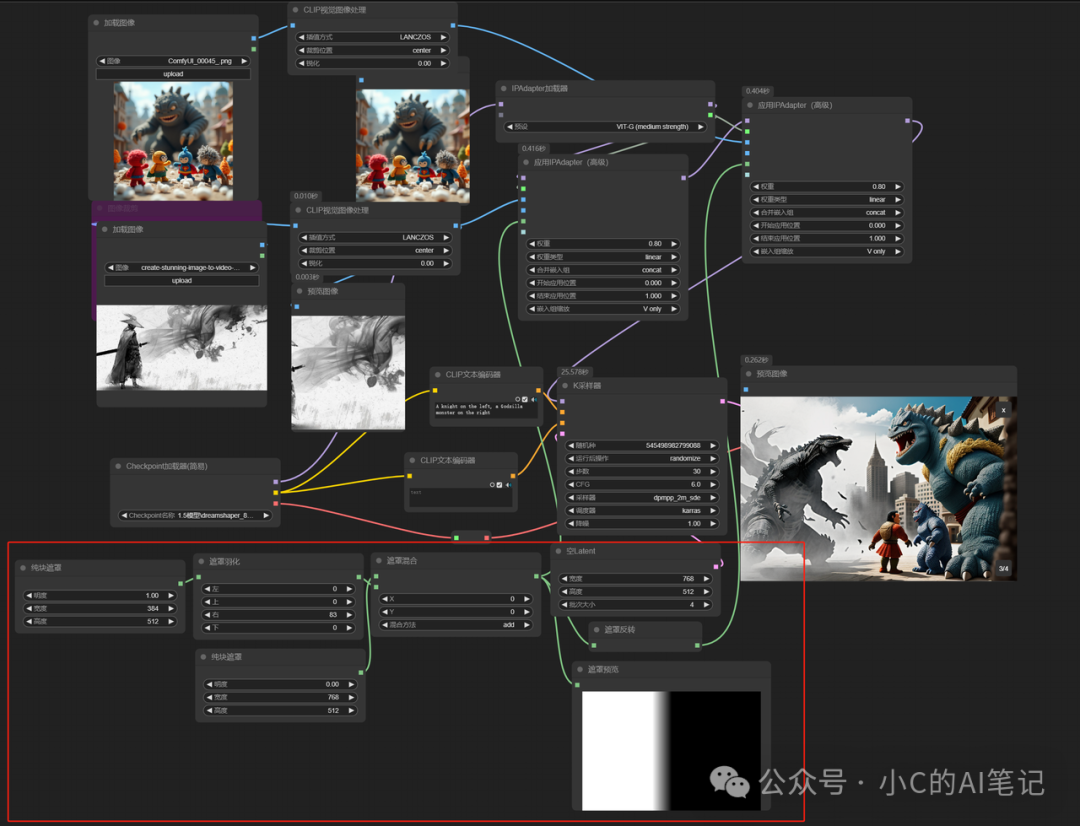Screen dimensions: 1080x826
Task: Decrease 批次大小 in the 空Latent node
Action: click(x=565, y=605)
